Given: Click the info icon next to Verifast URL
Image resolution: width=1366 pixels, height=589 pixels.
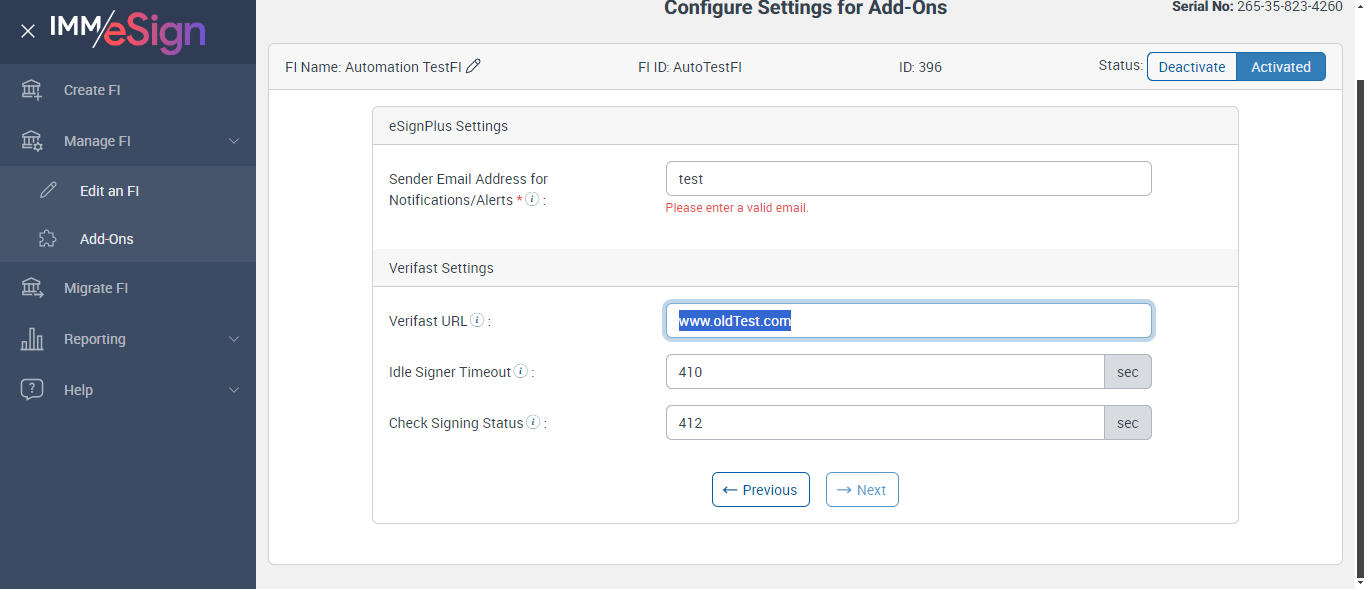Looking at the screenshot, I should [x=478, y=321].
